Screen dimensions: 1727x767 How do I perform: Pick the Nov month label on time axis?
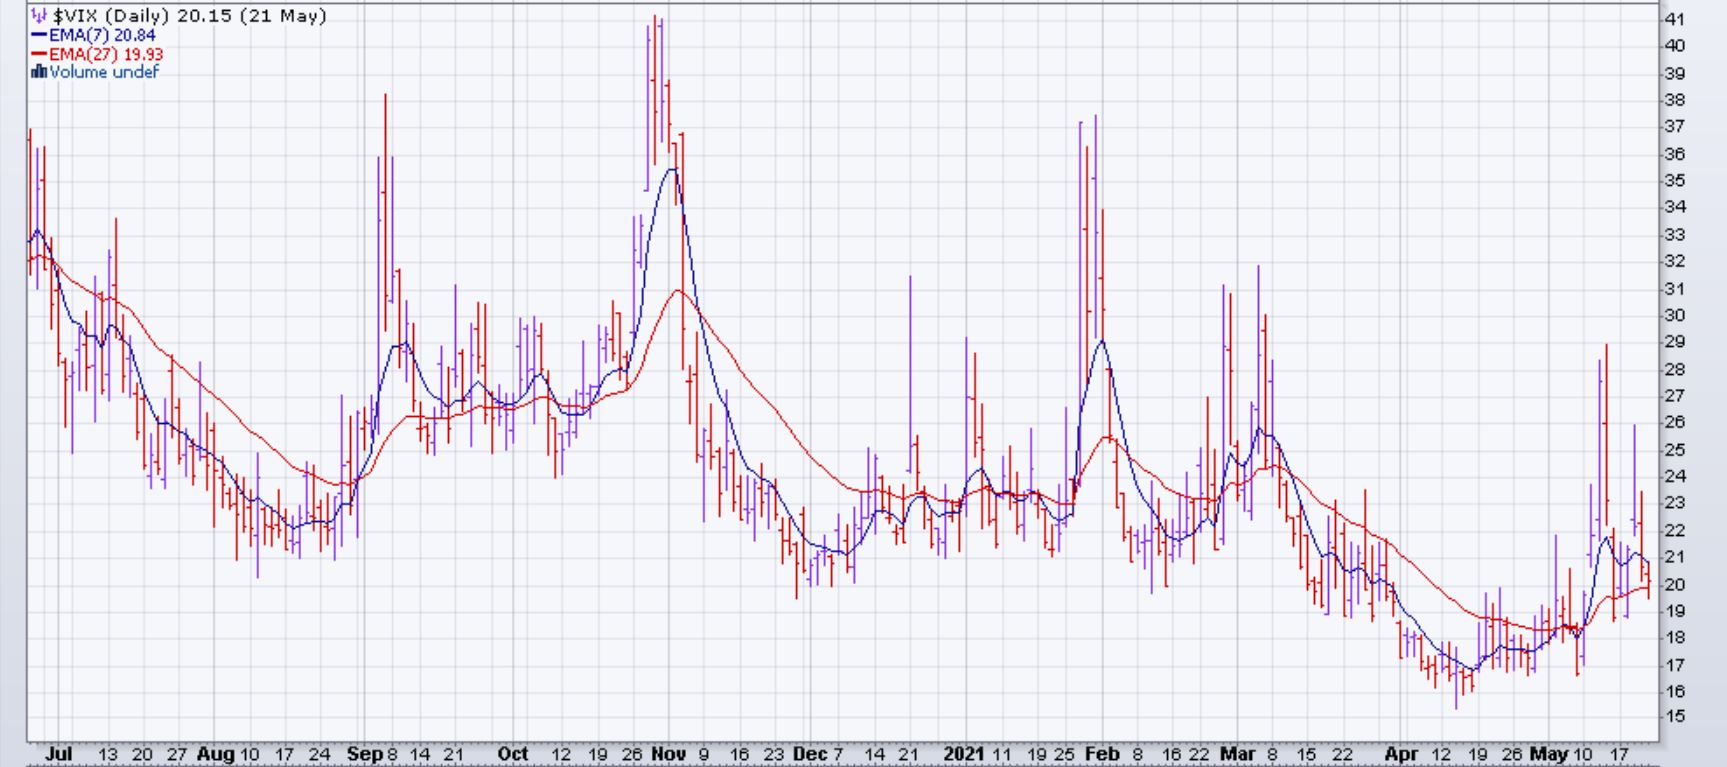668,754
